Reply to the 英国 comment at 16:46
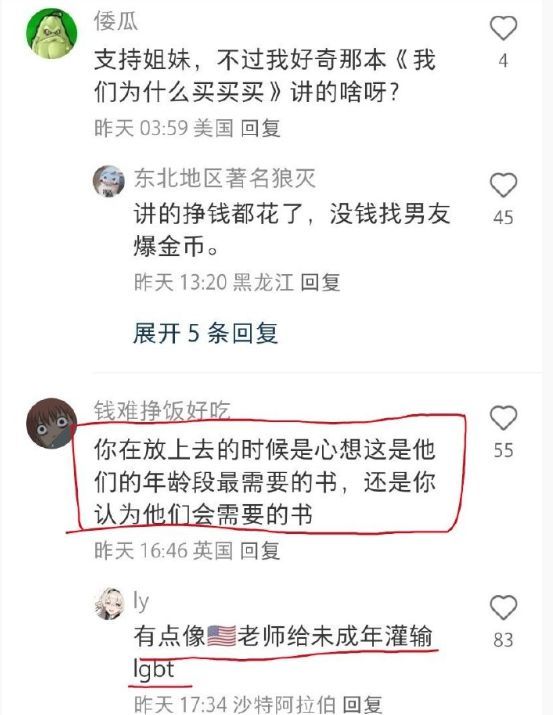The width and height of the screenshot is (553, 715). [260, 550]
